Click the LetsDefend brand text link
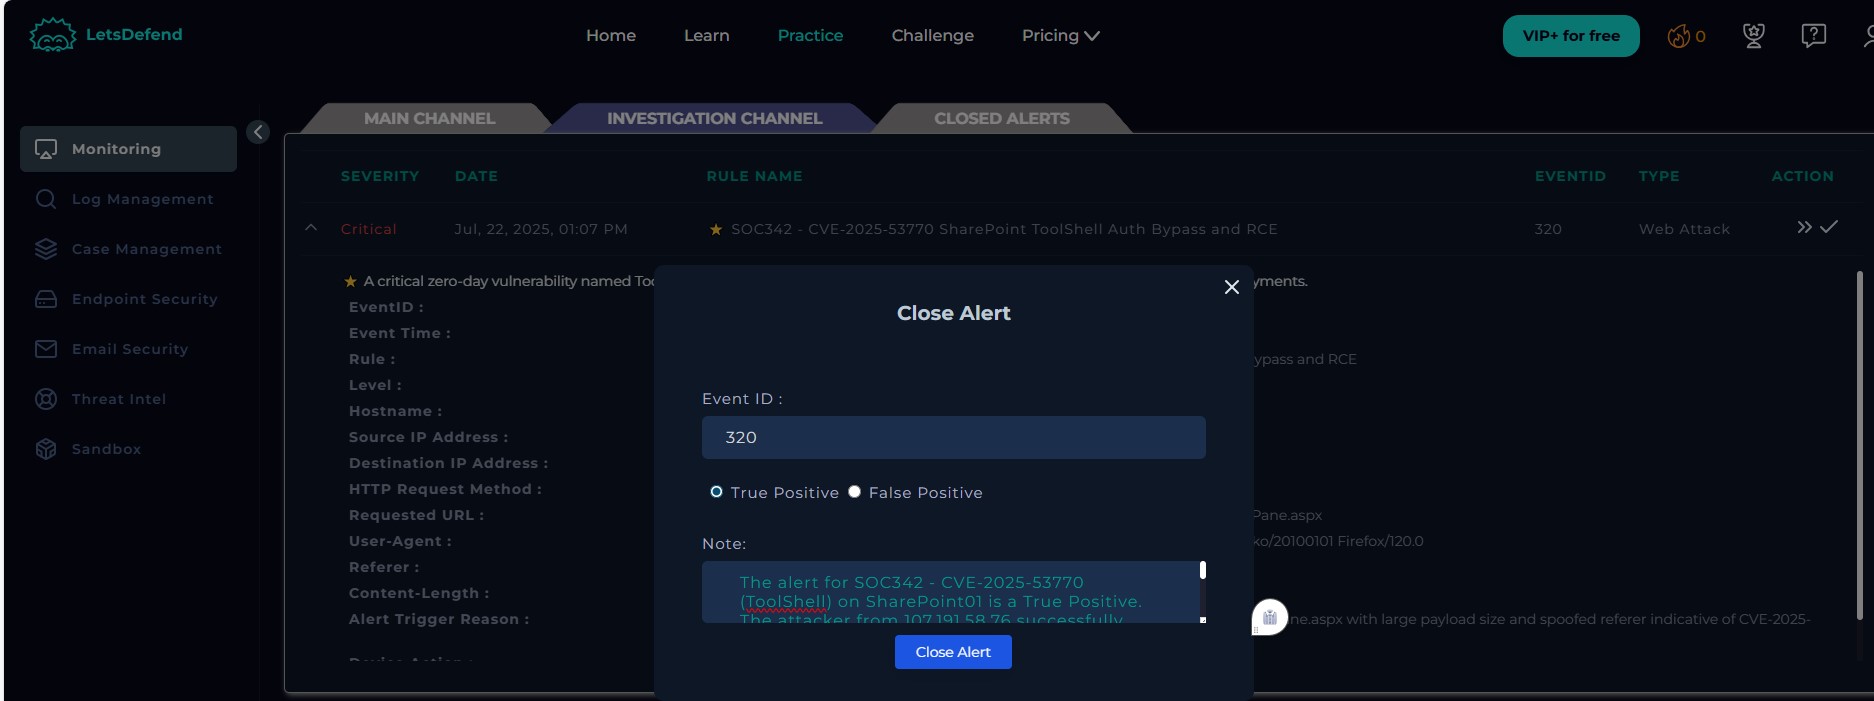 [x=134, y=34]
